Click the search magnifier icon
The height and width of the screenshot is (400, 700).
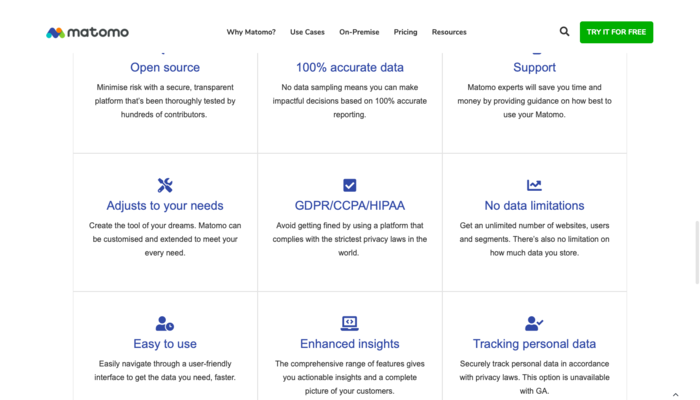pos(564,31)
